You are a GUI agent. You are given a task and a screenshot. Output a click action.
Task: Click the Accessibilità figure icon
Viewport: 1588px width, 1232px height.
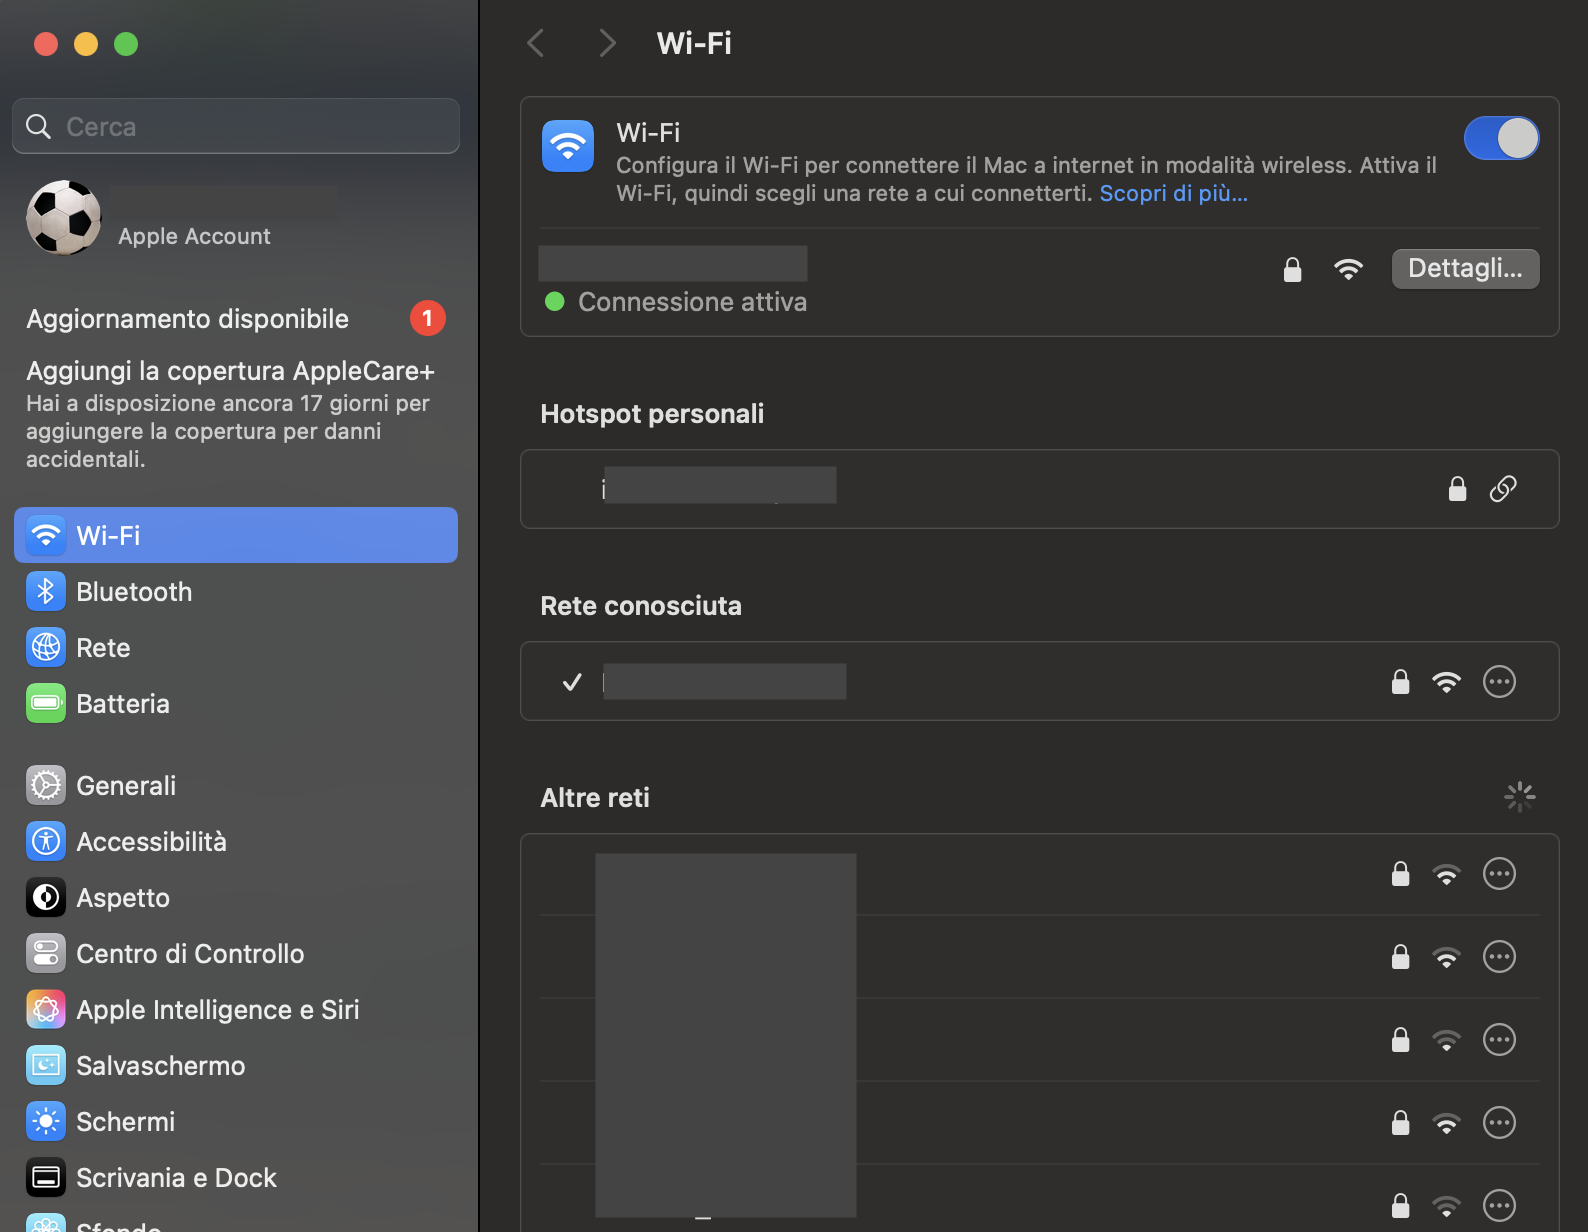[x=46, y=841]
